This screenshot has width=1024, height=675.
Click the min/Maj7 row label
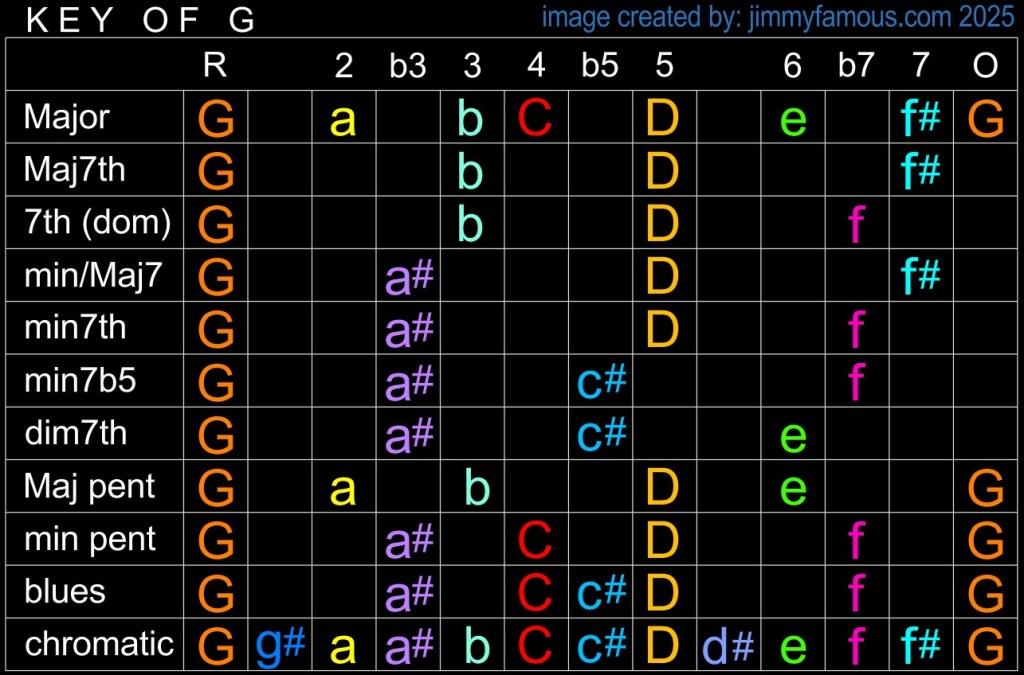(x=92, y=276)
